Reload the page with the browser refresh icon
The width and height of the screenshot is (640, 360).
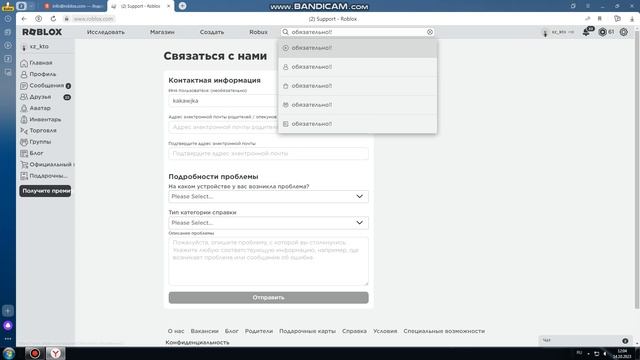tap(53, 19)
